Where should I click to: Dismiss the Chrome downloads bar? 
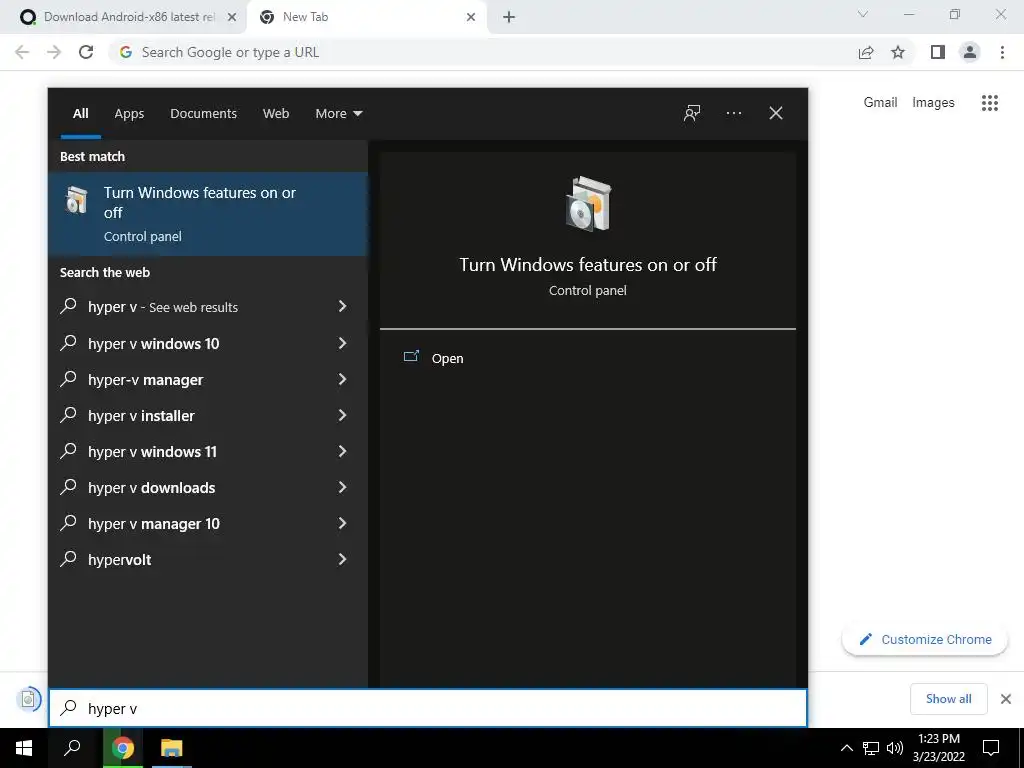[1006, 699]
